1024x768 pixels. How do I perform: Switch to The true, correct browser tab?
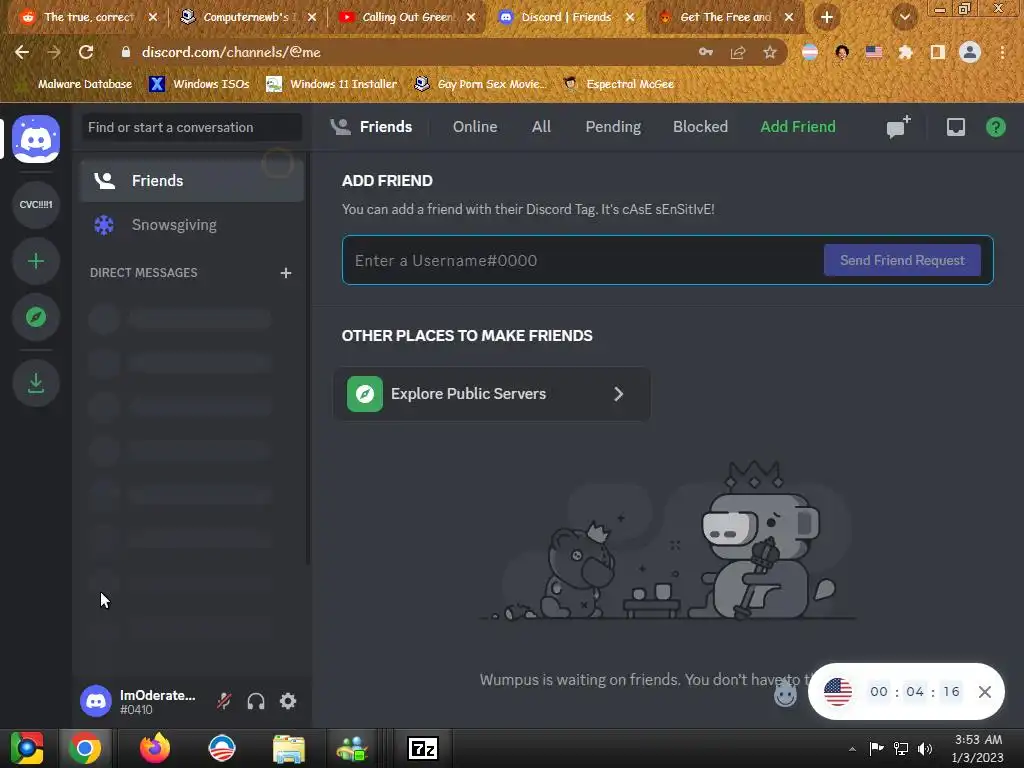[x=88, y=17]
